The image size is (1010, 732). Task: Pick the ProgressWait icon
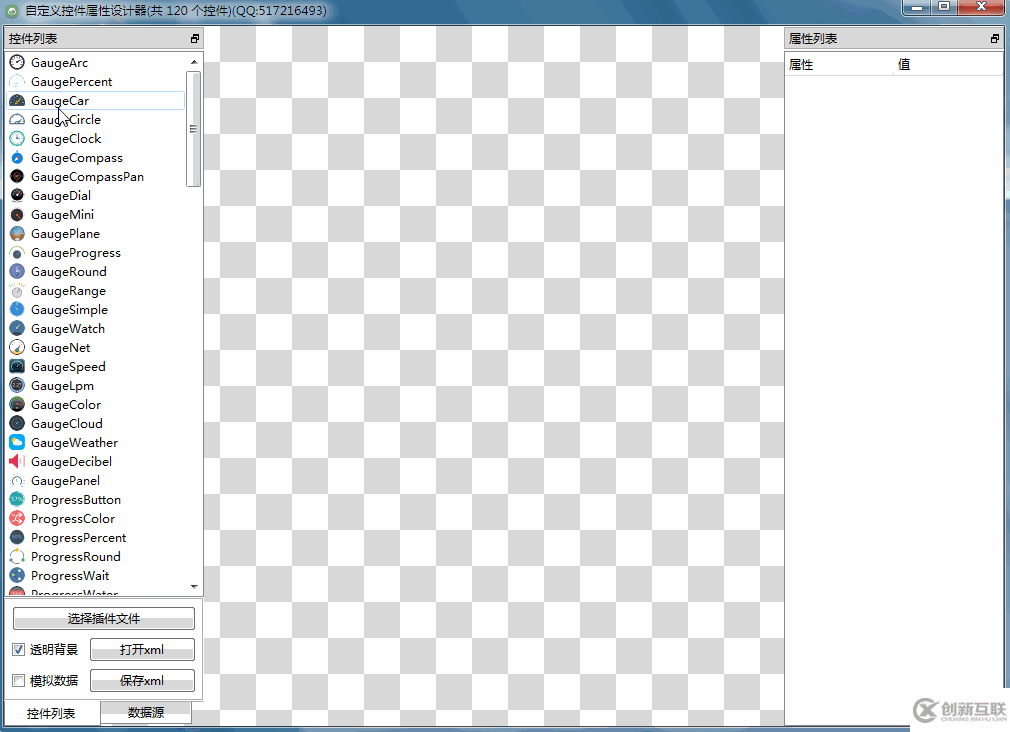17,576
